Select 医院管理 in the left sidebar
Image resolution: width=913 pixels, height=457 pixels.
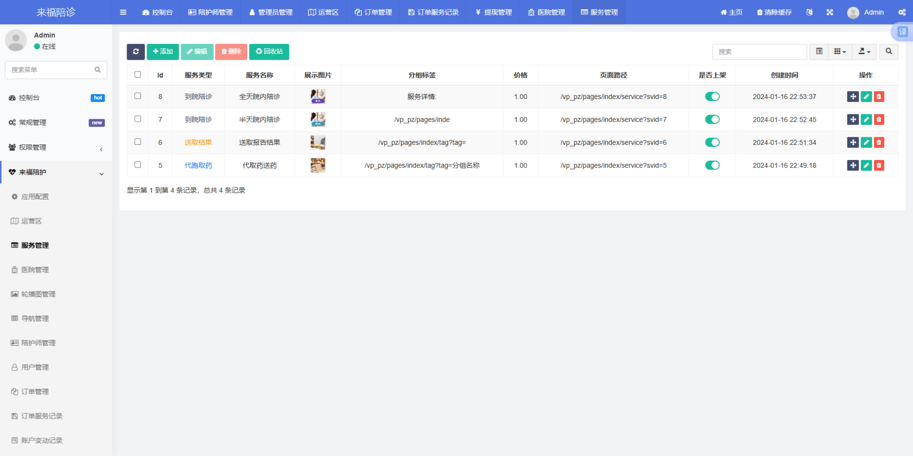tap(35, 270)
